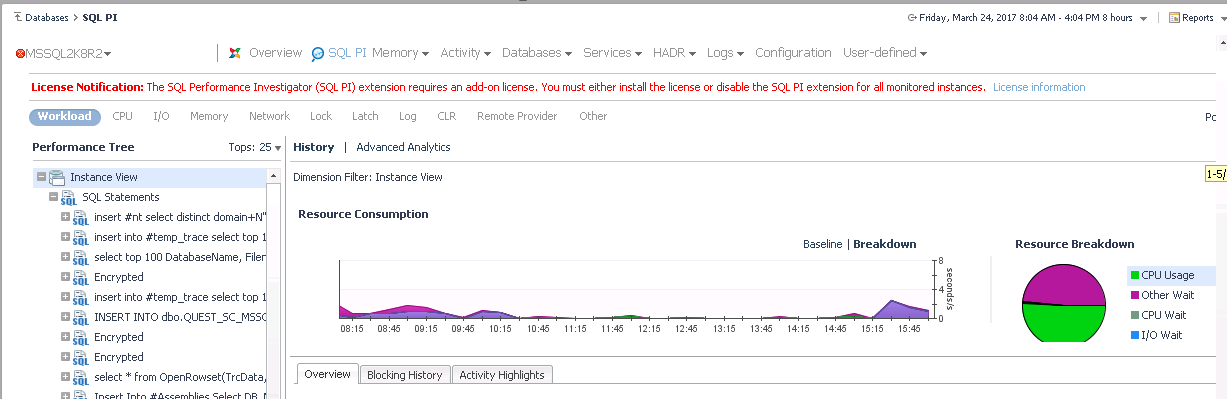The image size is (1227, 399).
Task: Open the License information link
Action: (1039, 88)
